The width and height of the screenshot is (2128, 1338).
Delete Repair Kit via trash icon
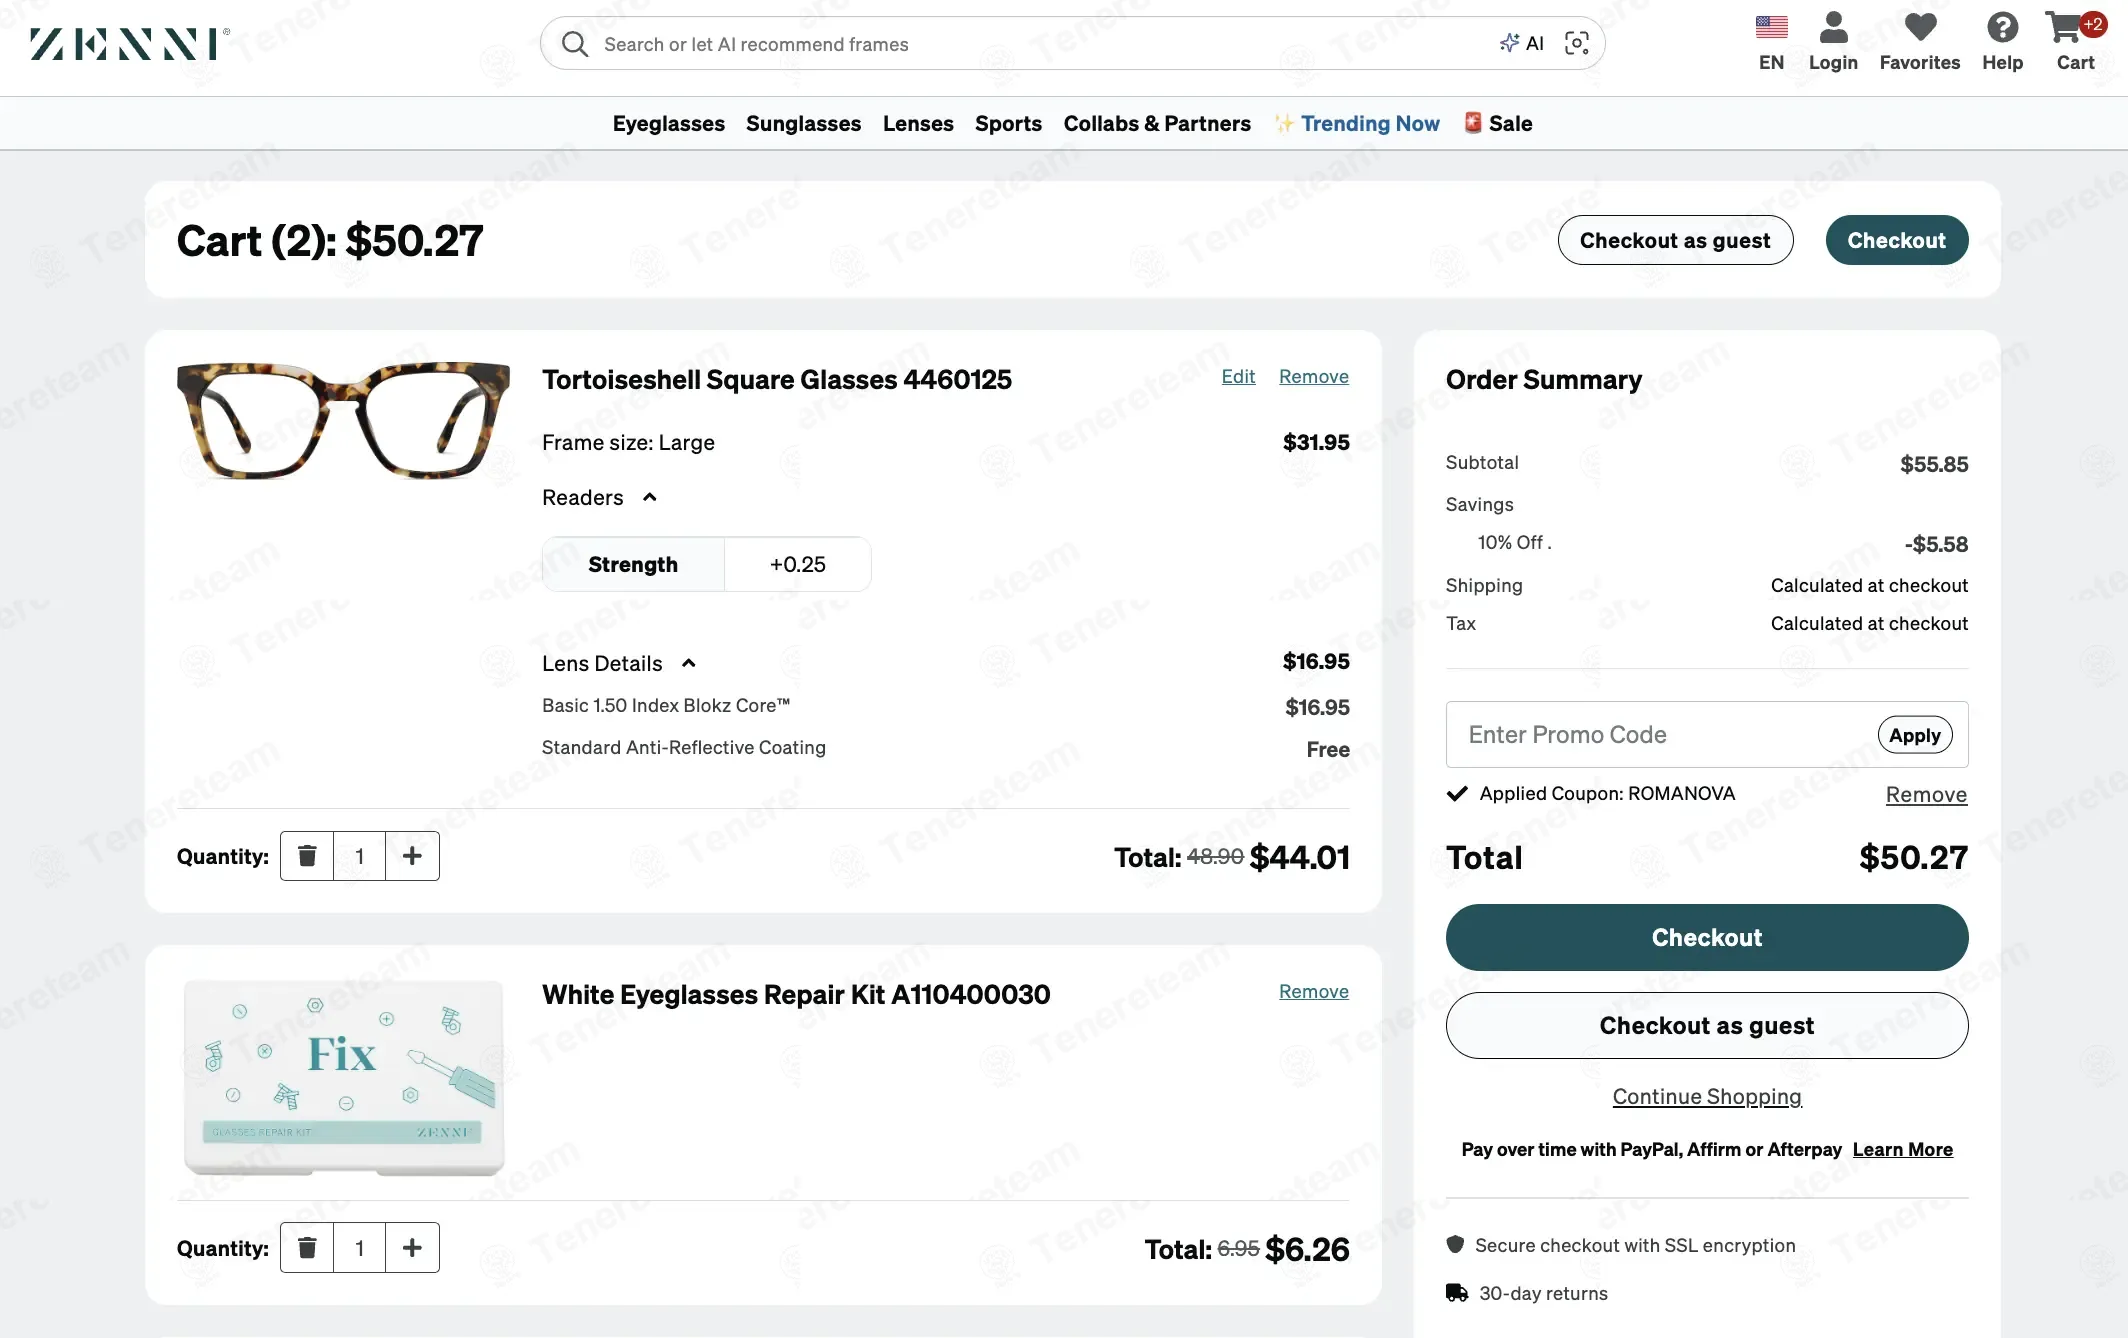tap(307, 1248)
